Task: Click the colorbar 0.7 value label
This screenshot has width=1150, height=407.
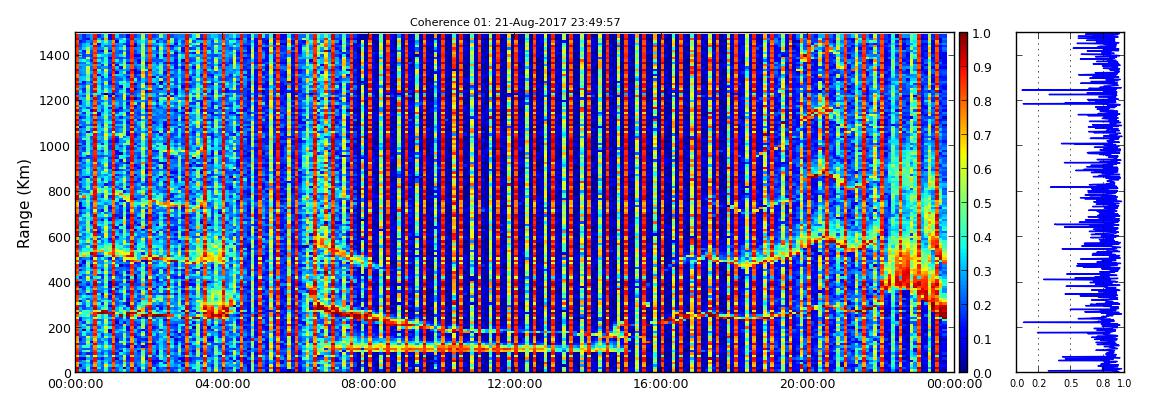Action: click(x=984, y=136)
